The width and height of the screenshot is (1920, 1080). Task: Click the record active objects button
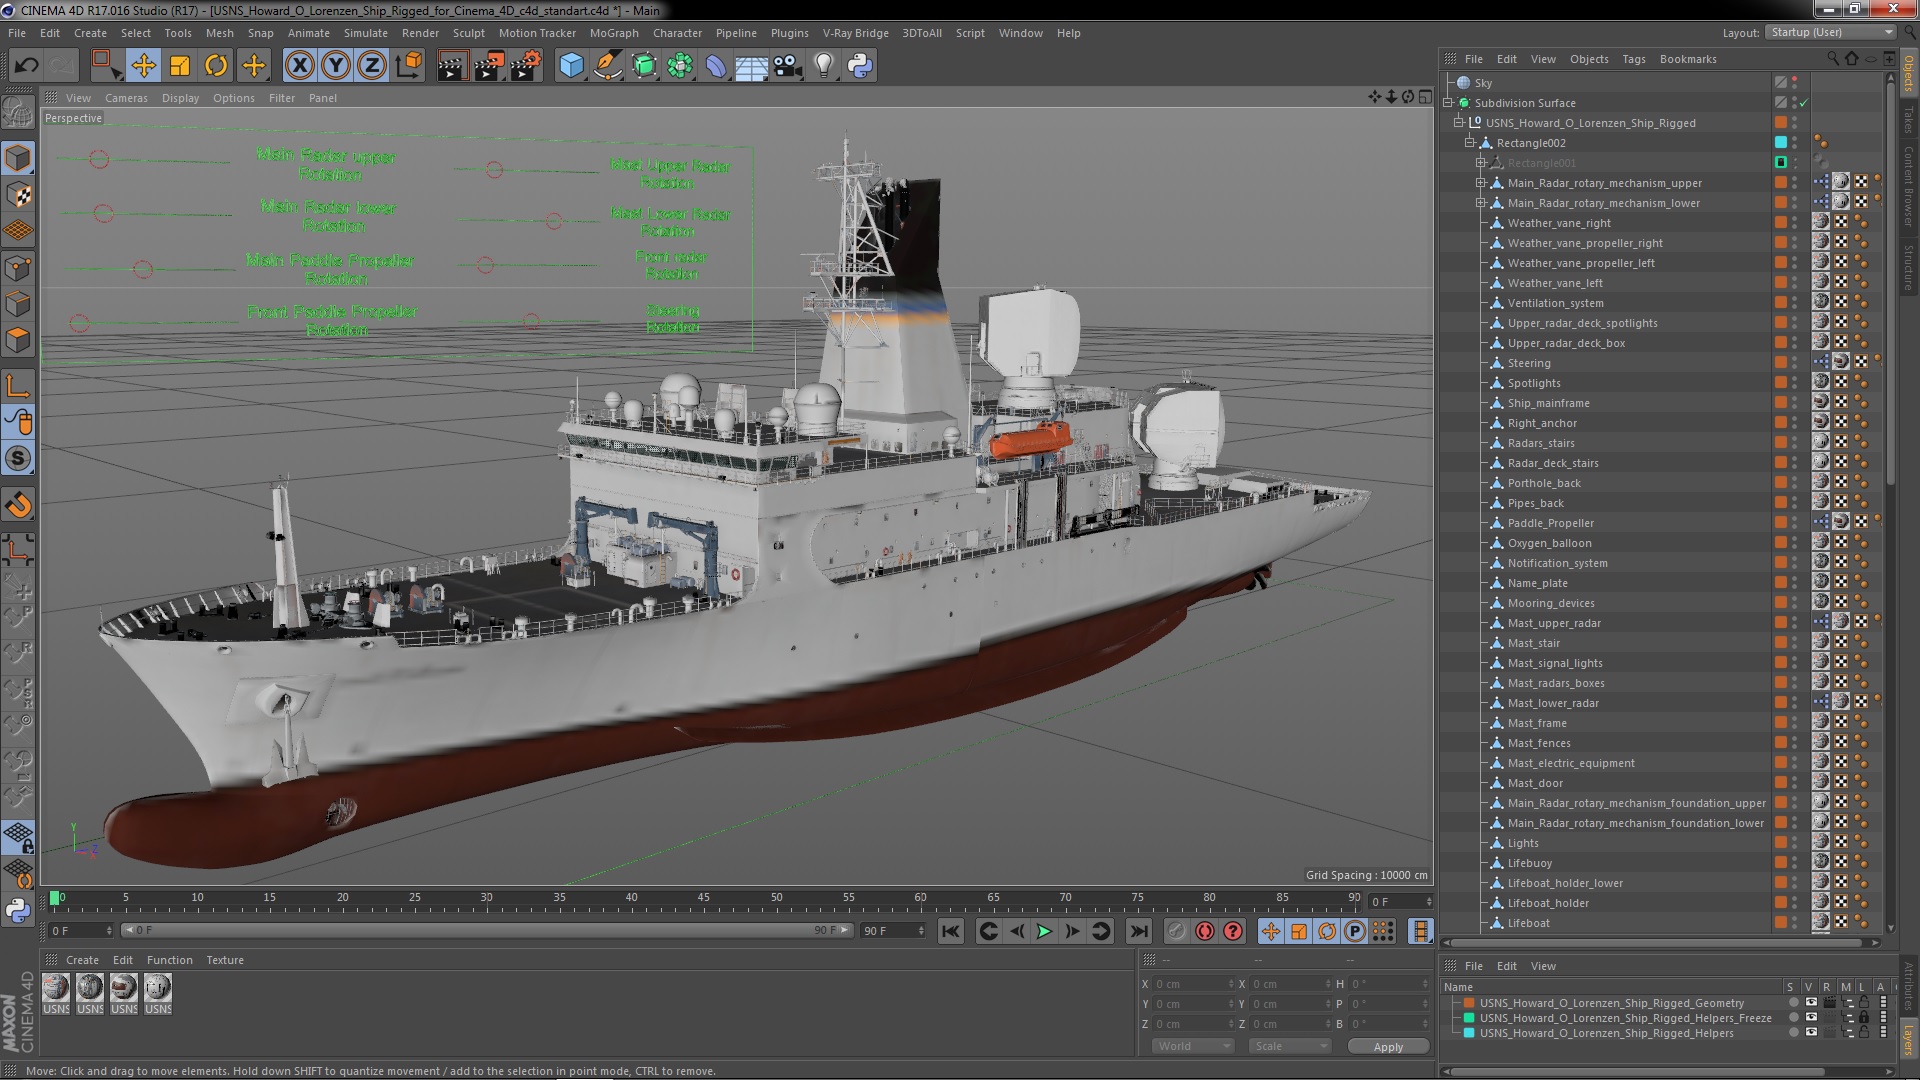coord(1177,931)
